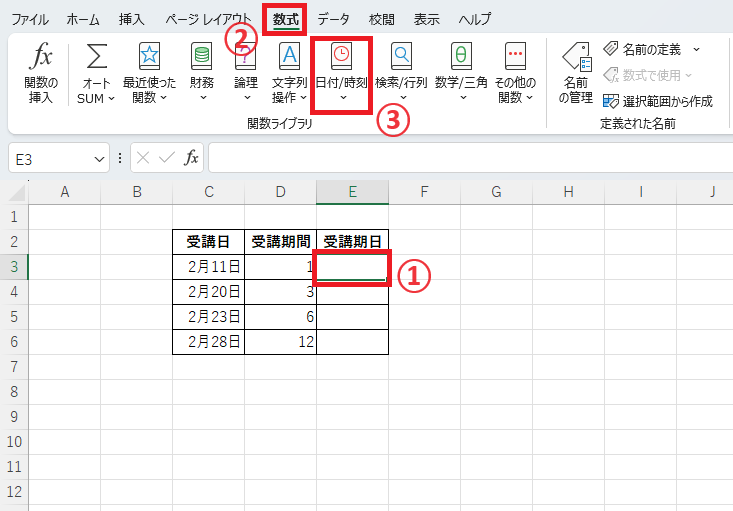Select column C header

[208, 192]
